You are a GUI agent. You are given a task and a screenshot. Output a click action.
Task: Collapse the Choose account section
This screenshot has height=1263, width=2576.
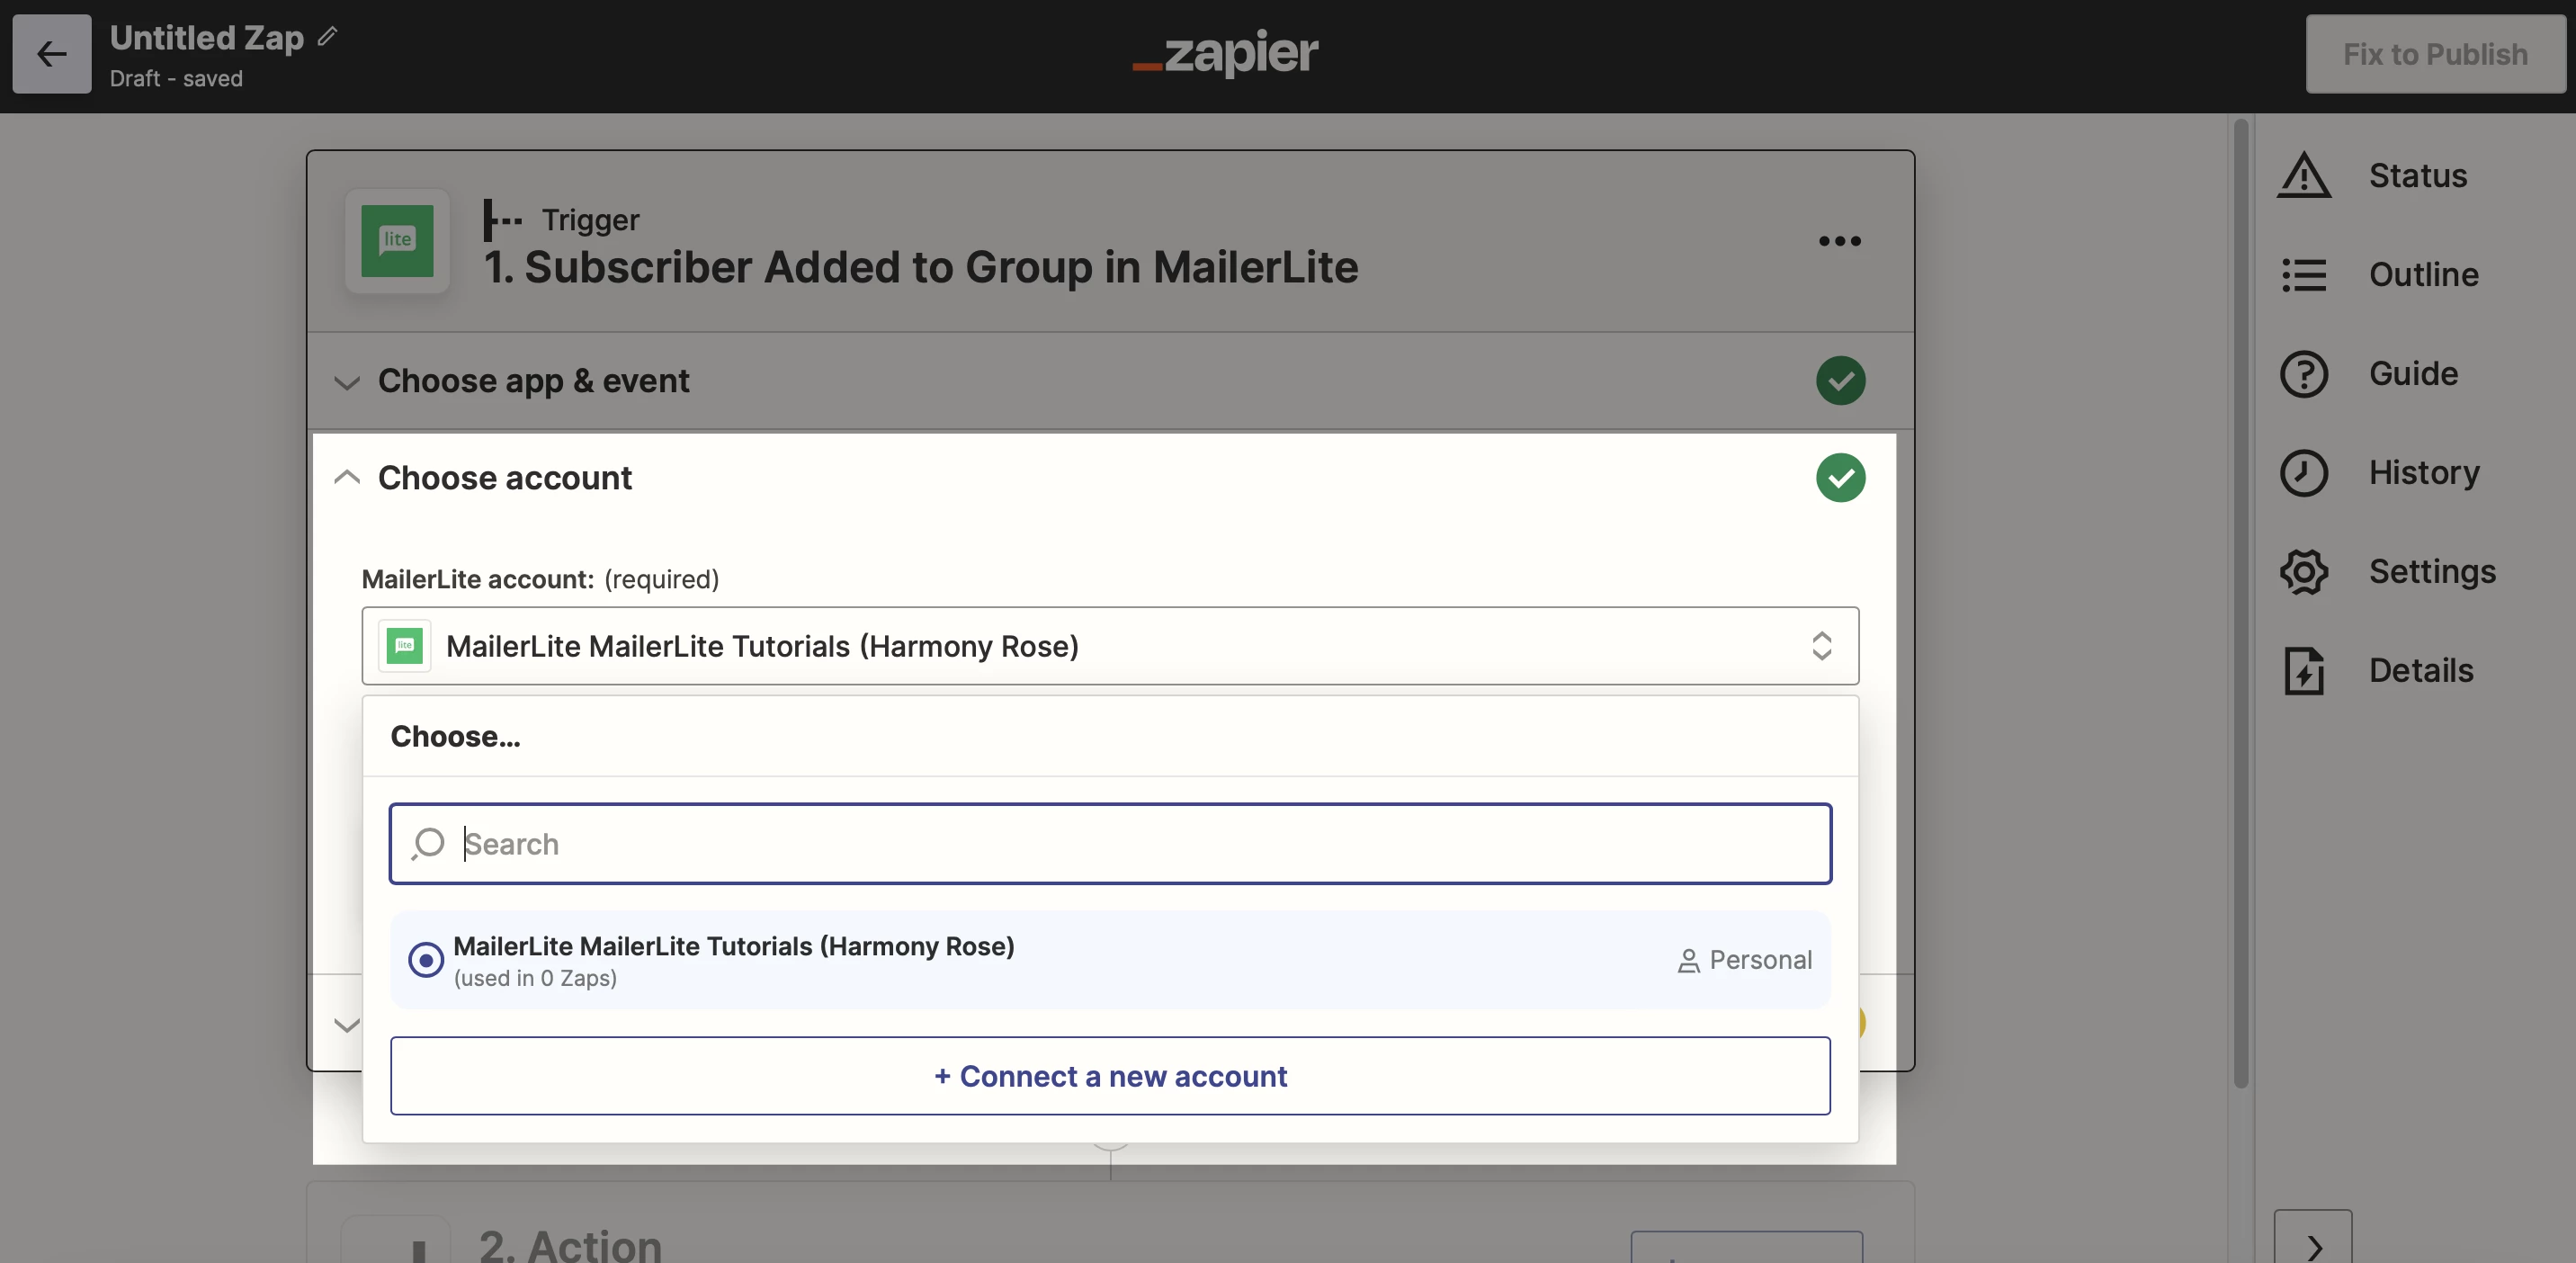pos(346,477)
